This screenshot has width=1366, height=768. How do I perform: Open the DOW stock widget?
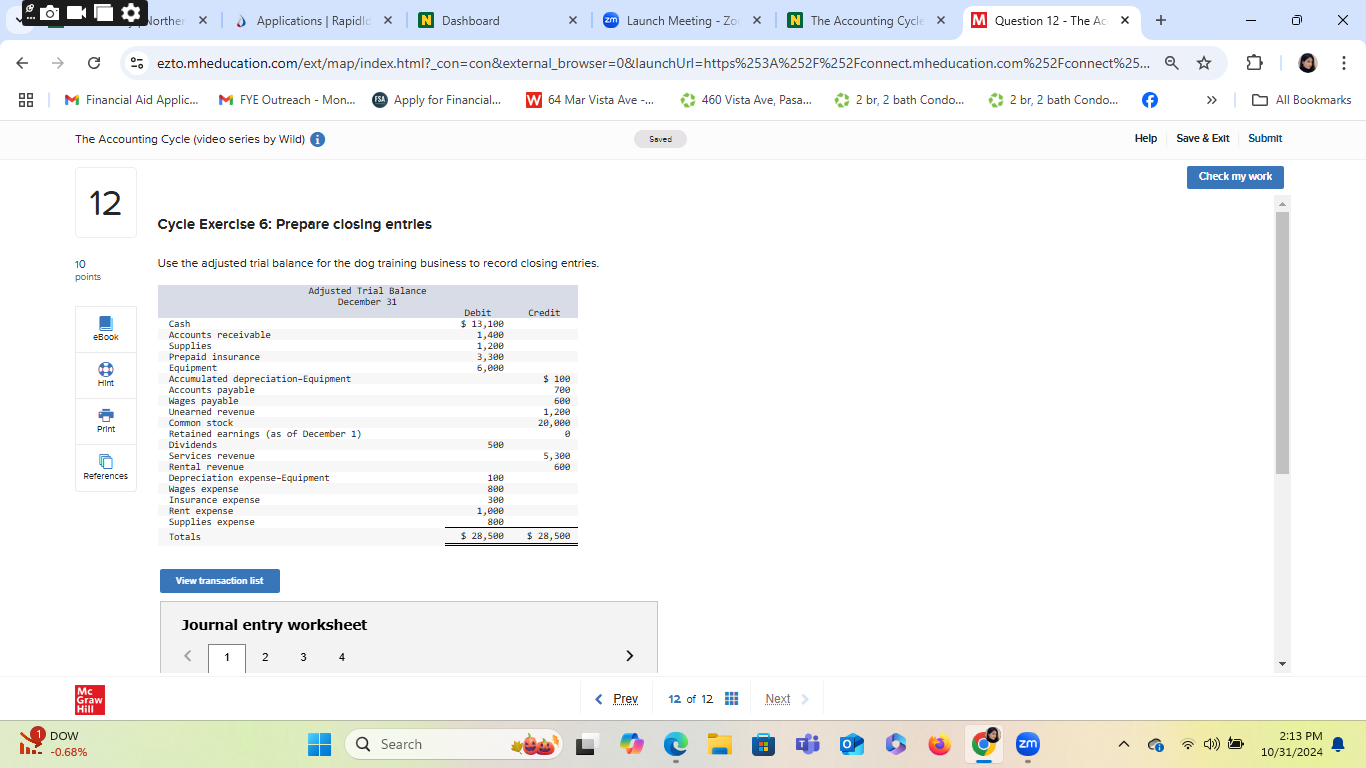point(55,744)
